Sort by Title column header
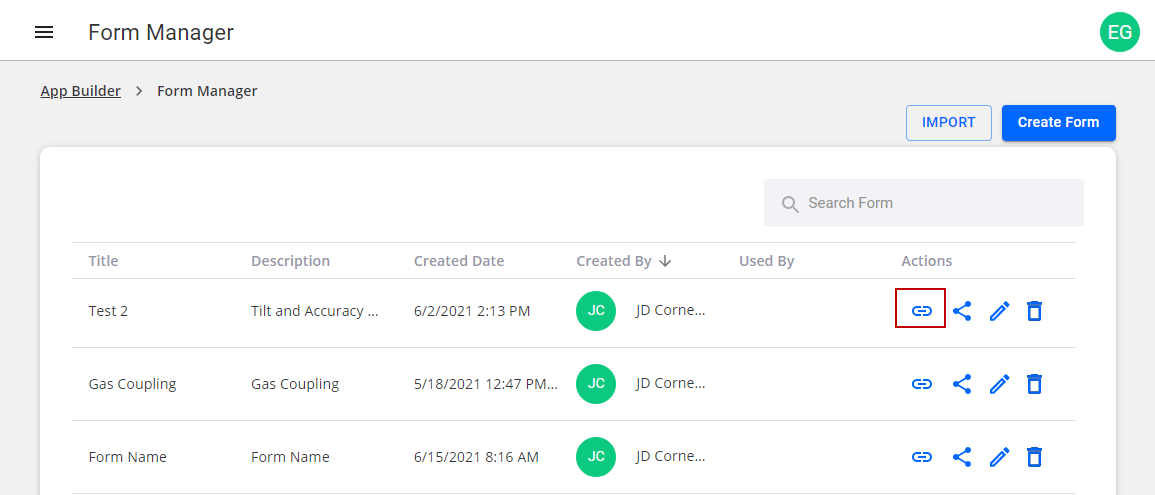 103,261
